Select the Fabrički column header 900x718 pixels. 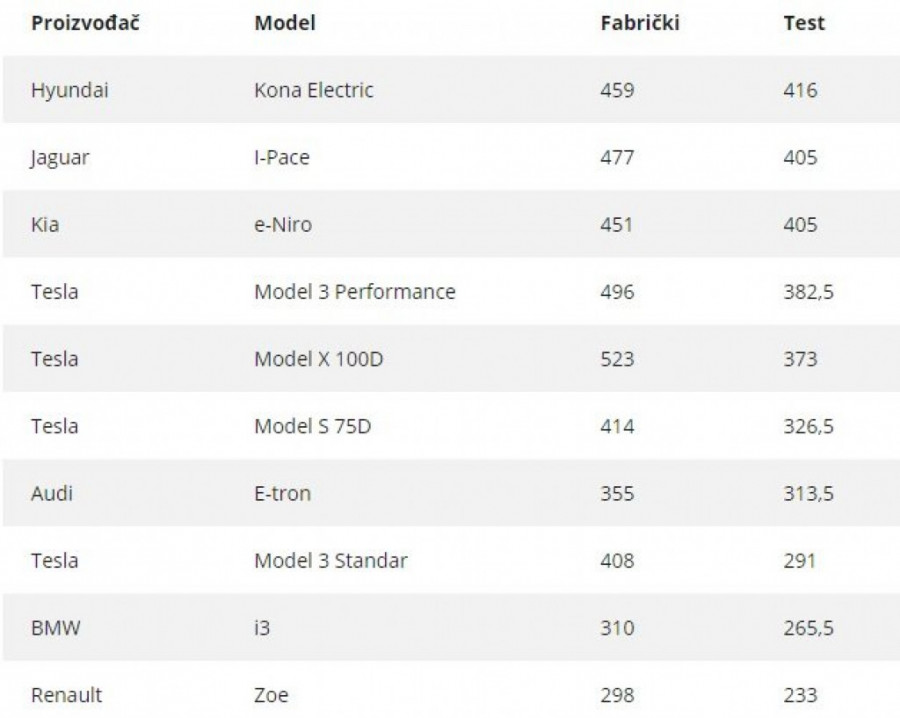tap(640, 23)
